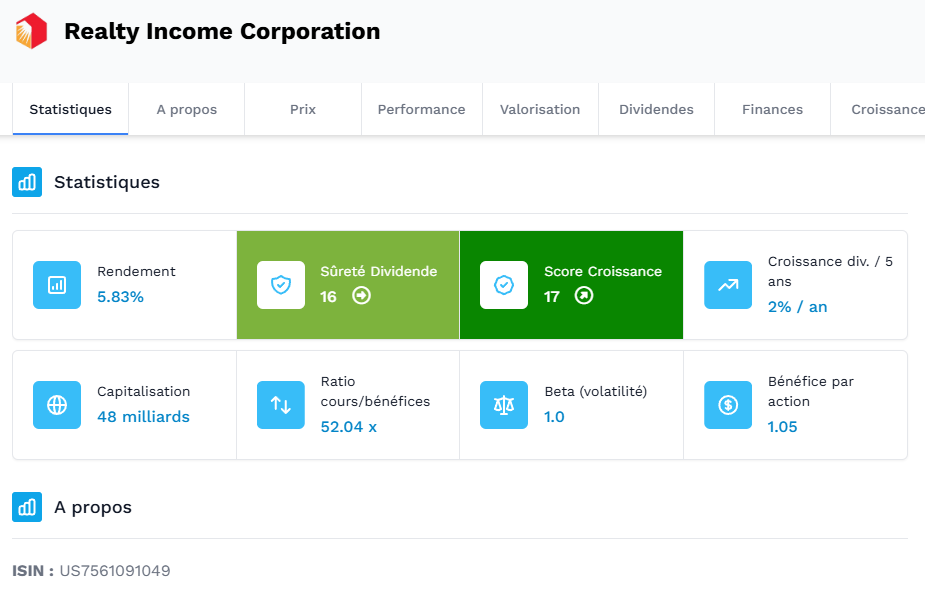Select the Statistiques tab
This screenshot has height=592, width=925.
[70, 109]
